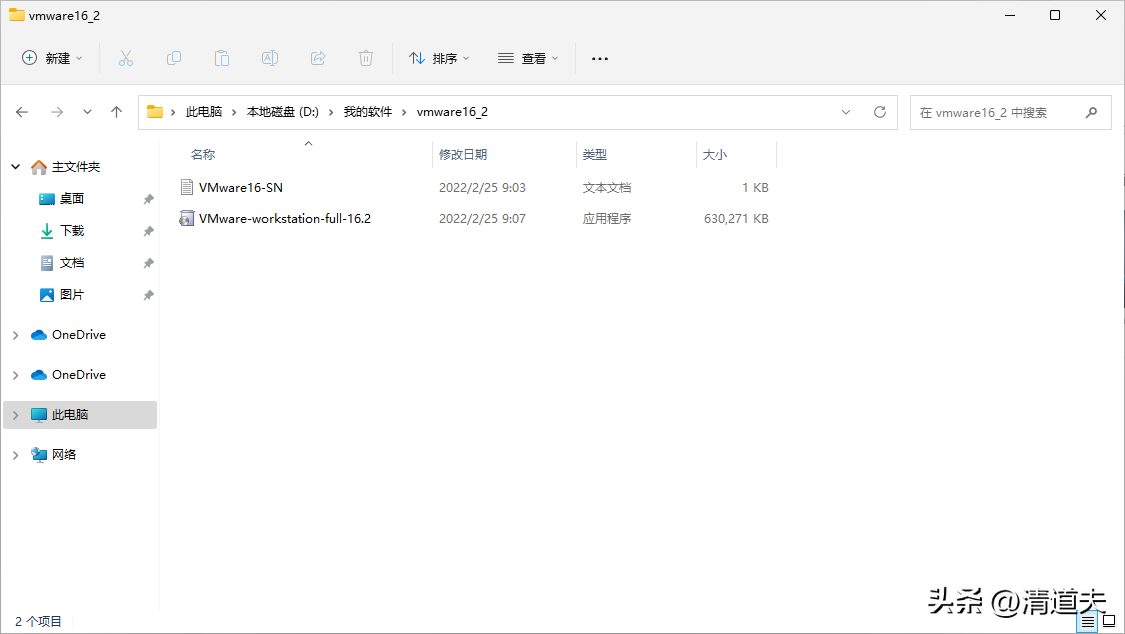Click 本地磁盘 (D:) breadcrumb
The height and width of the screenshot is (634, 1125).
(x=283, y=112)
